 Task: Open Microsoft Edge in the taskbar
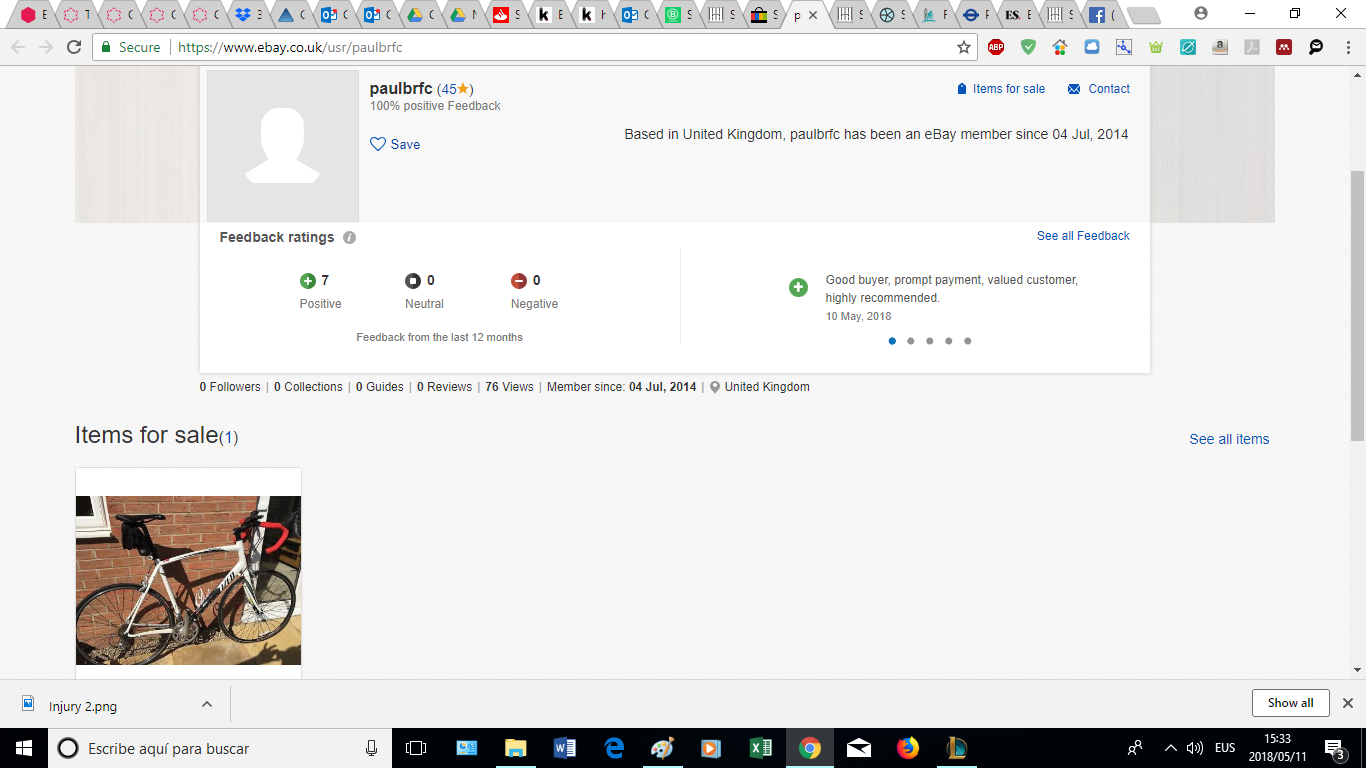614,748
